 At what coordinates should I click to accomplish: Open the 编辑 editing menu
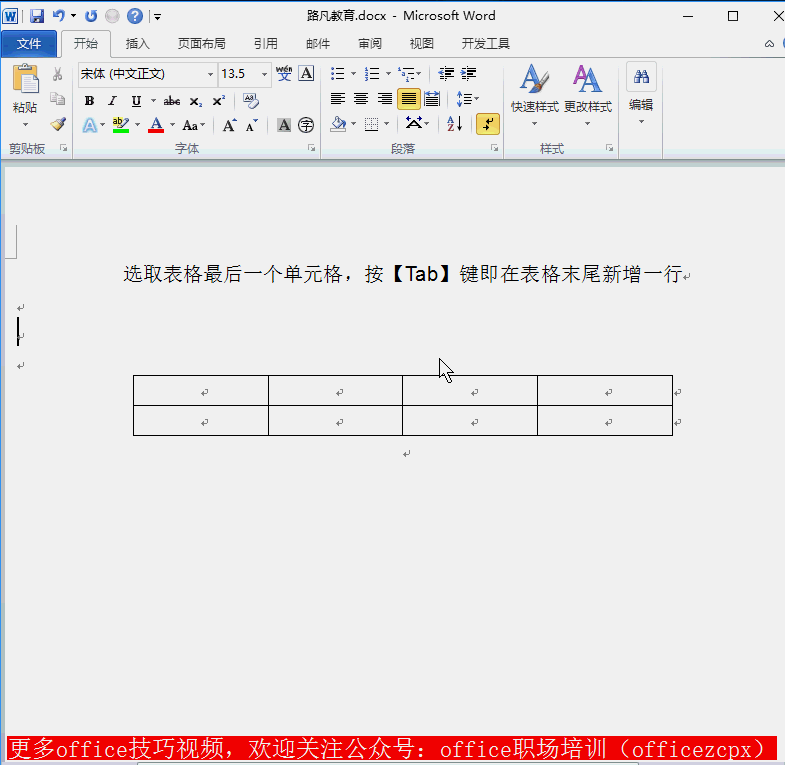pos(641,95)
